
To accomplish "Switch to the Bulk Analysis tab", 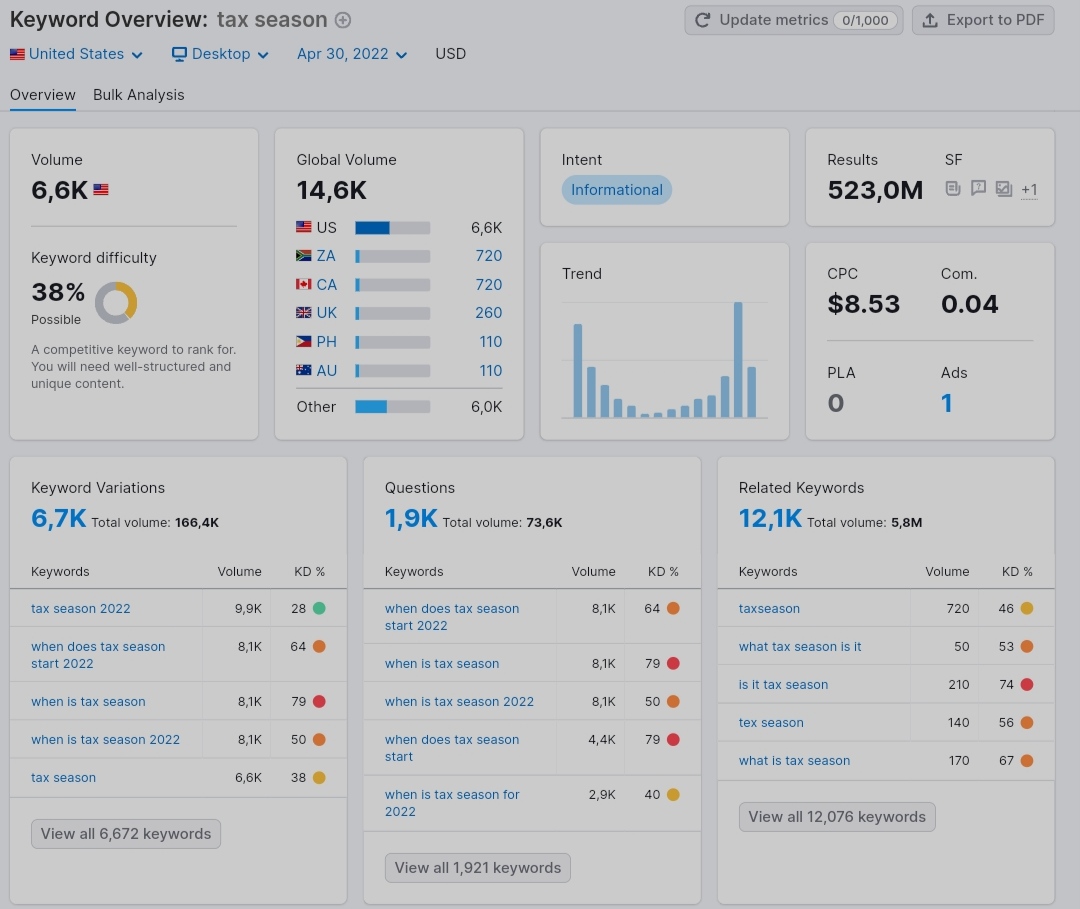I will pyautogui.click(x=138, y=95).
